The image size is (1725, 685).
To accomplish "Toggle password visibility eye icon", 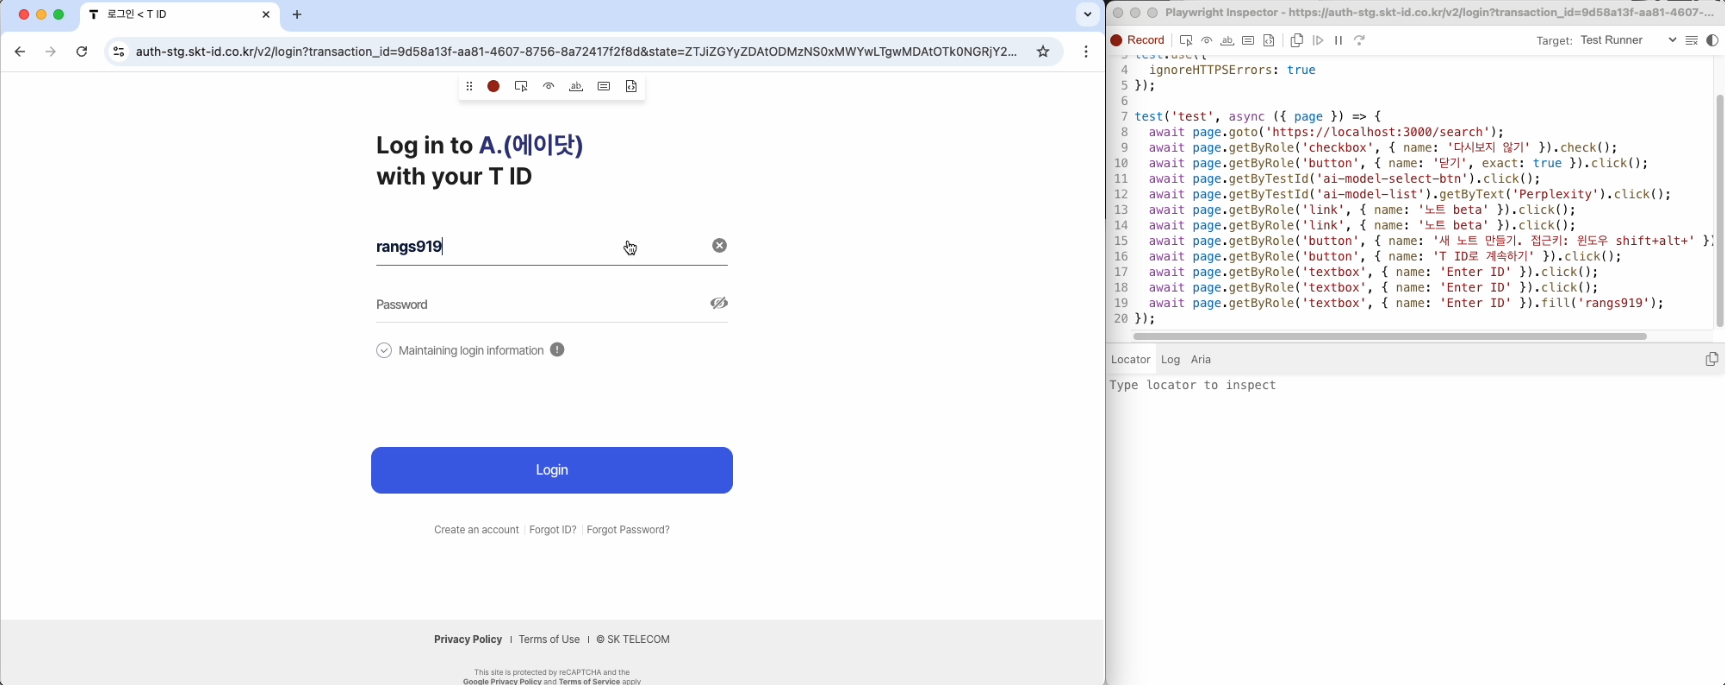I will click(719, 303).
